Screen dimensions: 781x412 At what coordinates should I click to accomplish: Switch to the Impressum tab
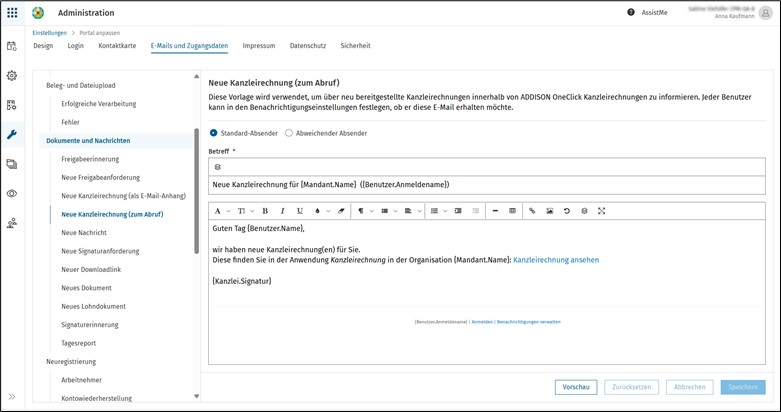[x=259, y=46]
